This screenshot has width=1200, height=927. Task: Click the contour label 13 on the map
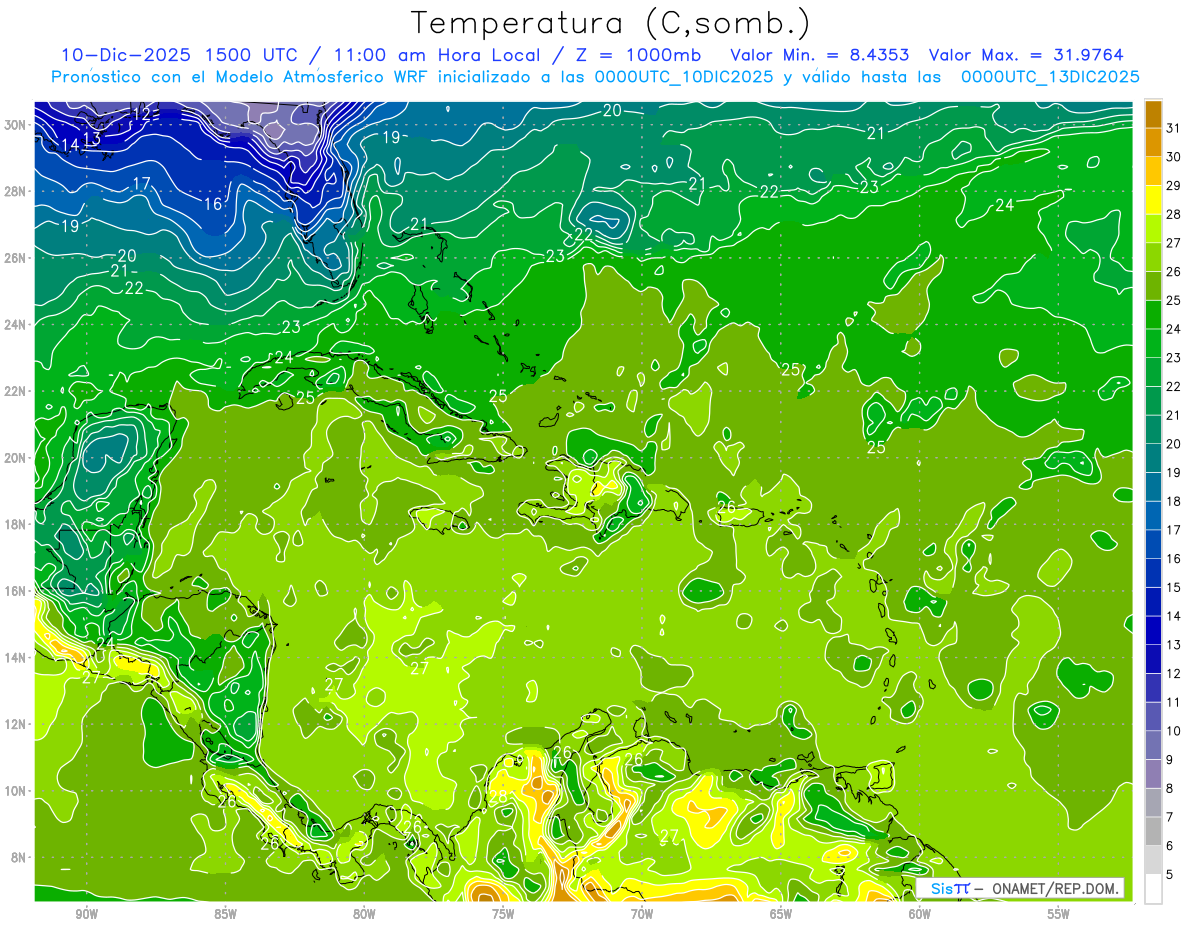[x=92, y=138]
